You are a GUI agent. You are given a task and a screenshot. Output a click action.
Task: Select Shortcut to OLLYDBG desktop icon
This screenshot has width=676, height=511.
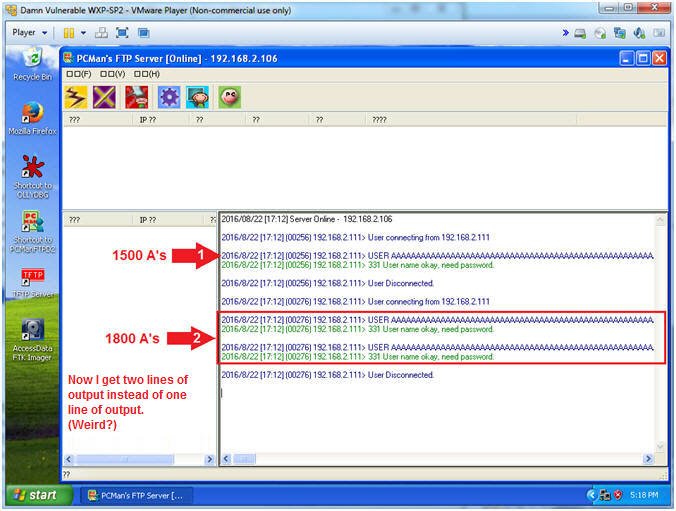pyautogui.click(x=32, y=177)
